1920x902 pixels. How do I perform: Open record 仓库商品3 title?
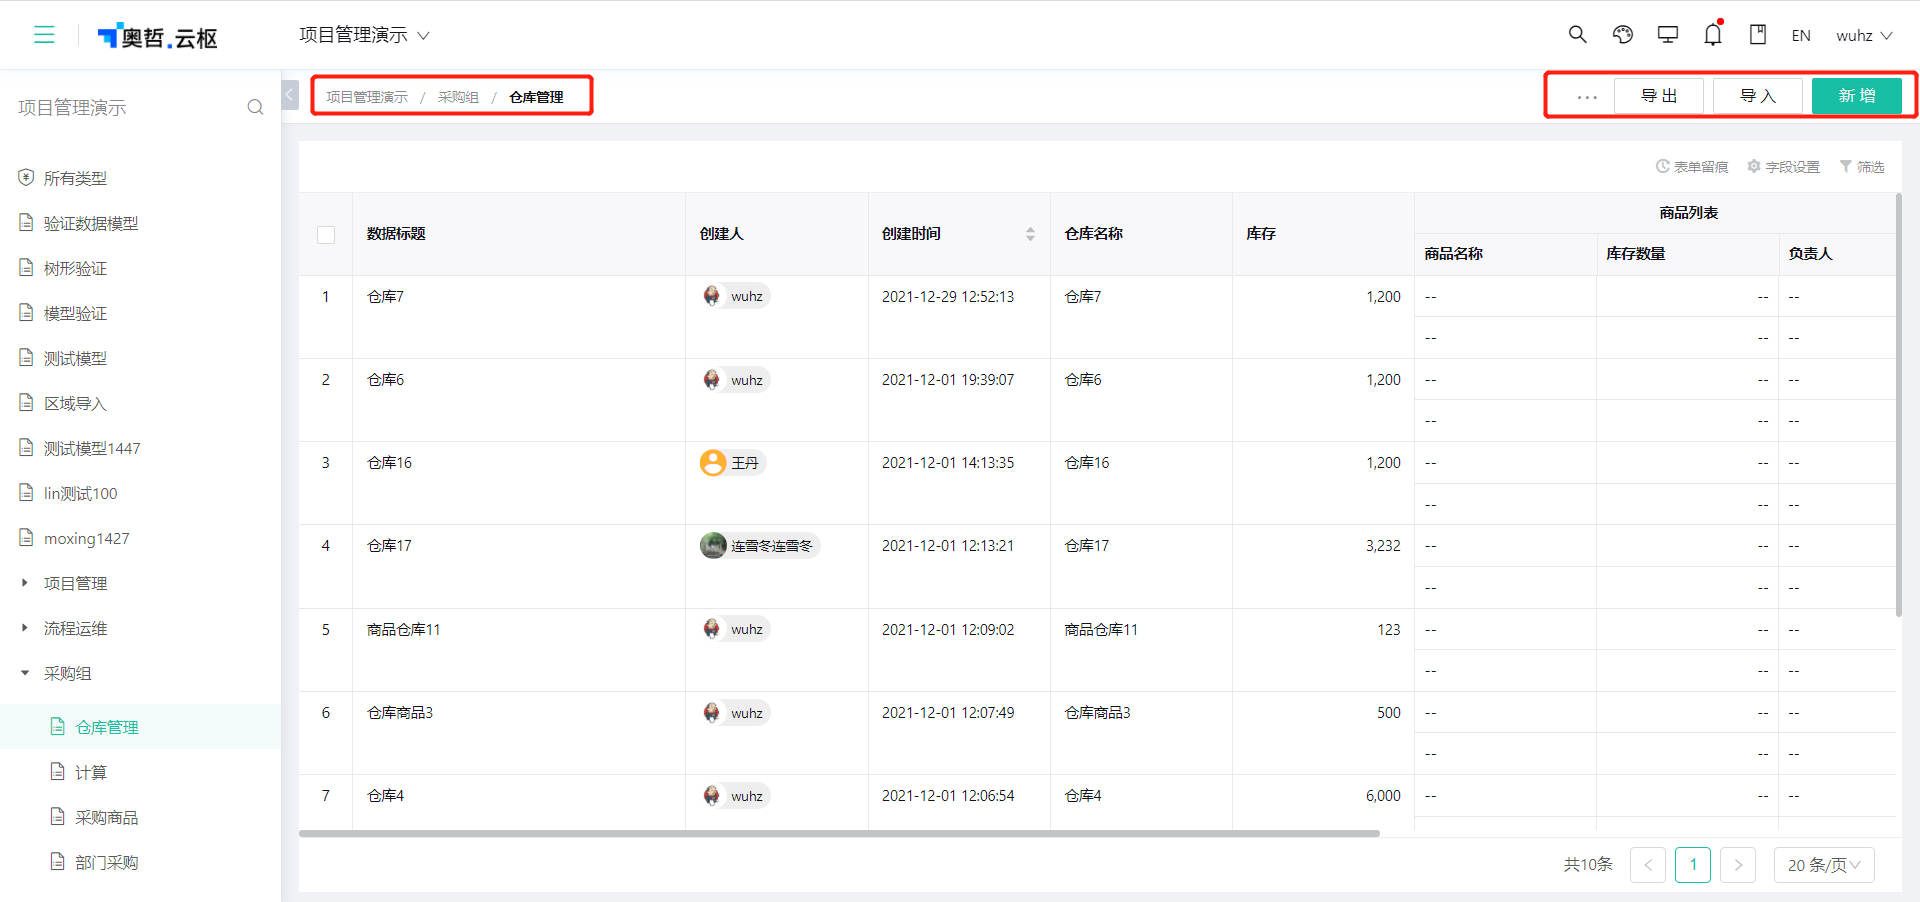click(399, 713)
